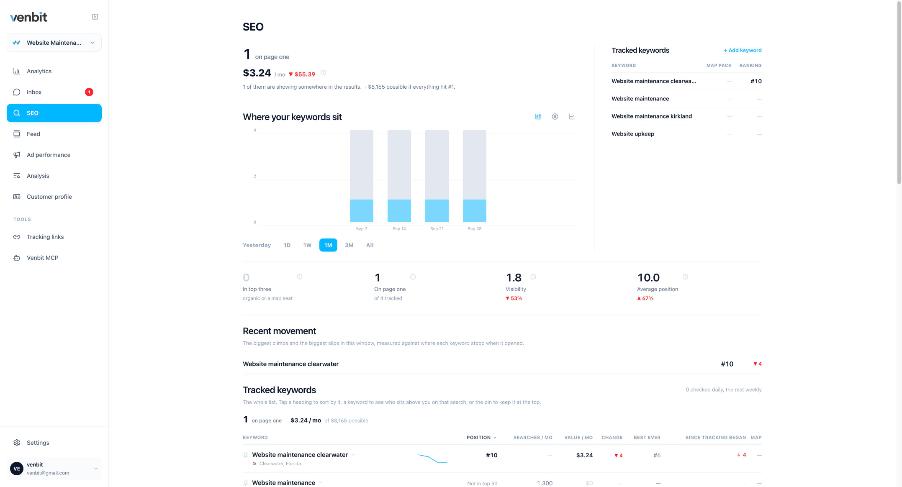Image resolution: width=902 pixels, height=487 pixels.
Task: Open Tracking links from the sidebar
Action: tap(54, 237)
